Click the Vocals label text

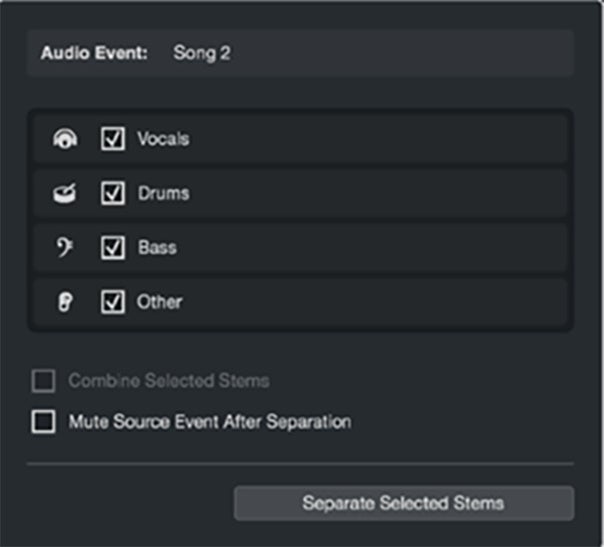163,139
